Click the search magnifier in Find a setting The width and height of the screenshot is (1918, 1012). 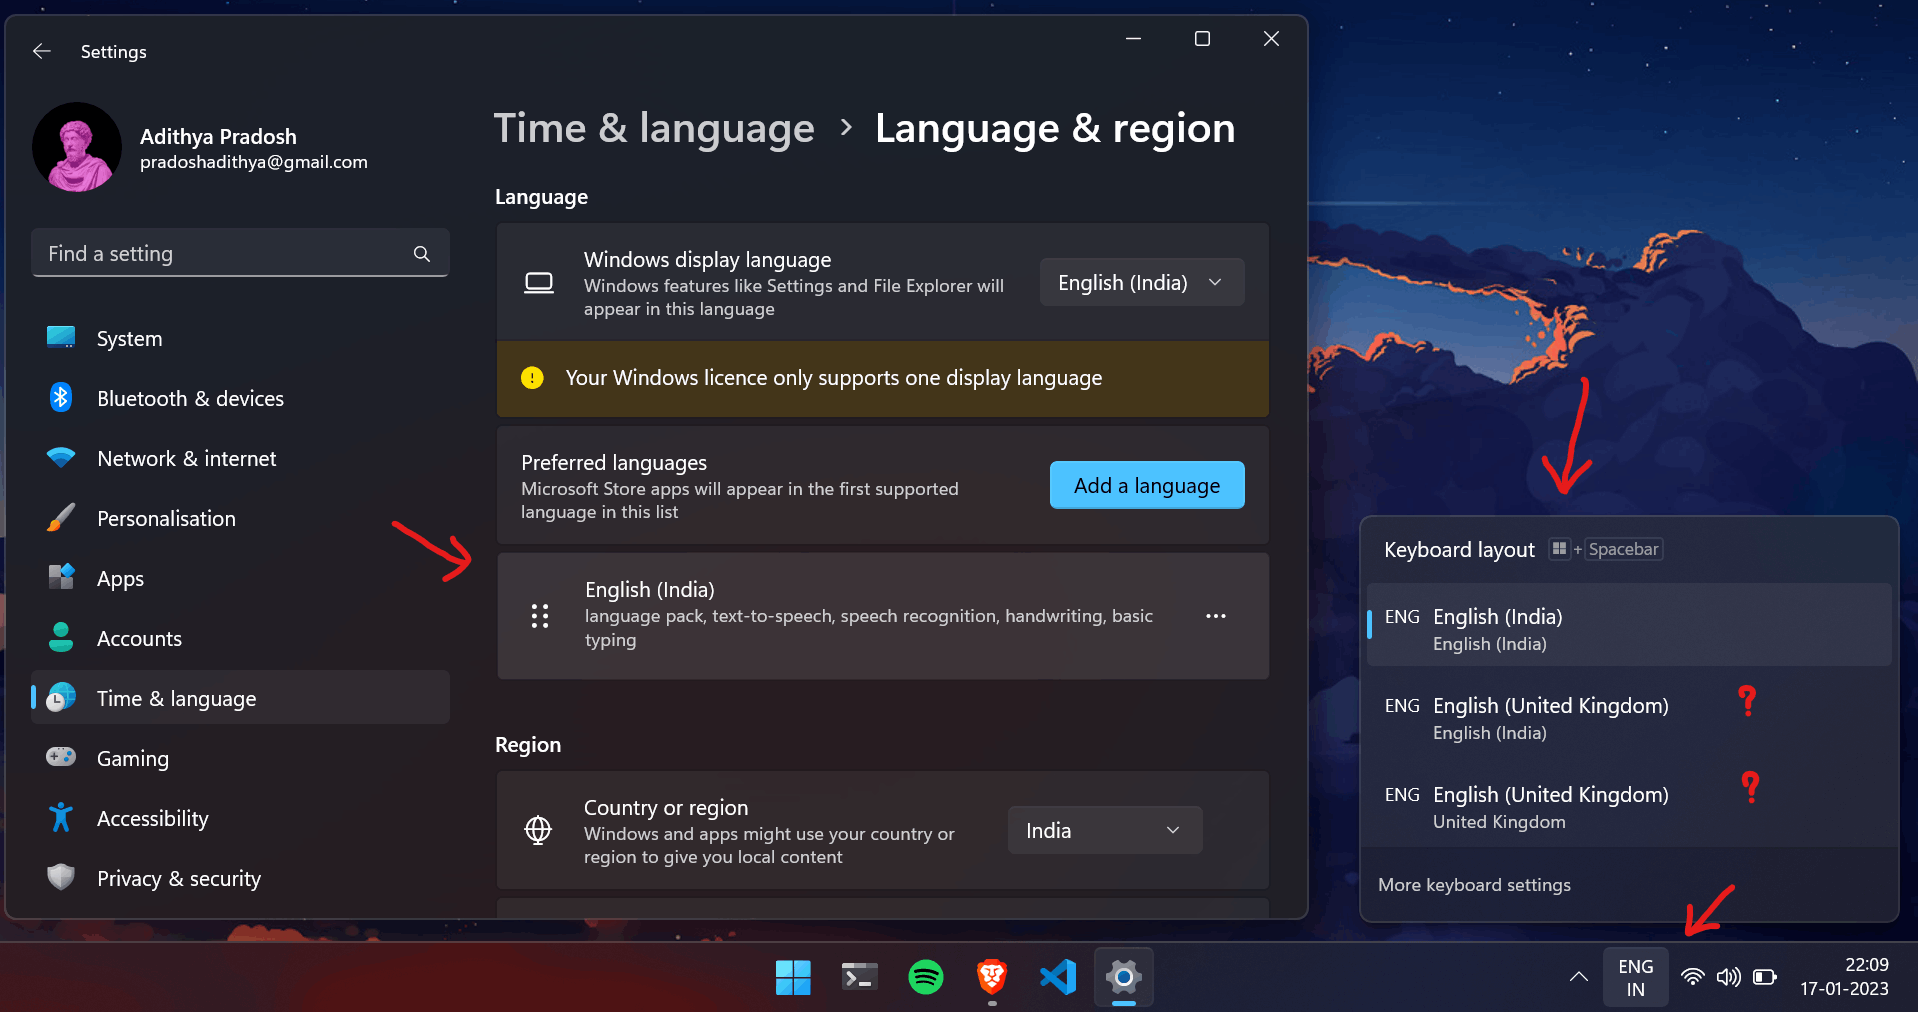[422, 254]
